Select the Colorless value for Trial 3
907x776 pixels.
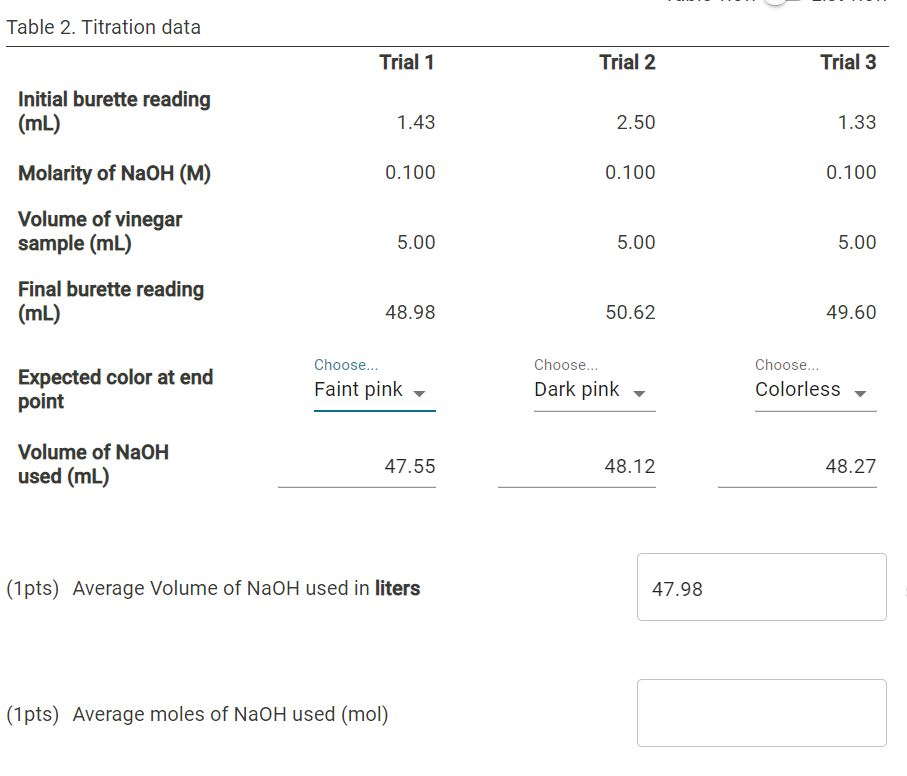pos(799,390)
